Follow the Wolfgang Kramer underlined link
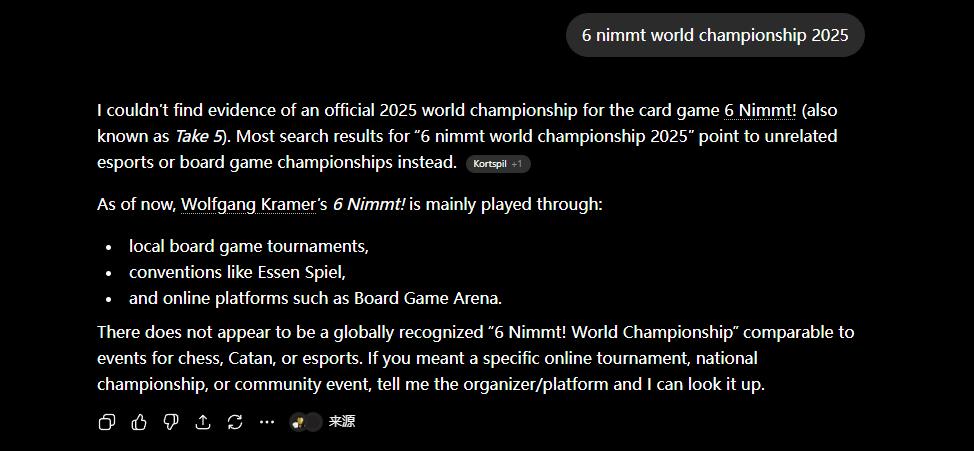Screen dimensions: 974x451 [248, 204]
